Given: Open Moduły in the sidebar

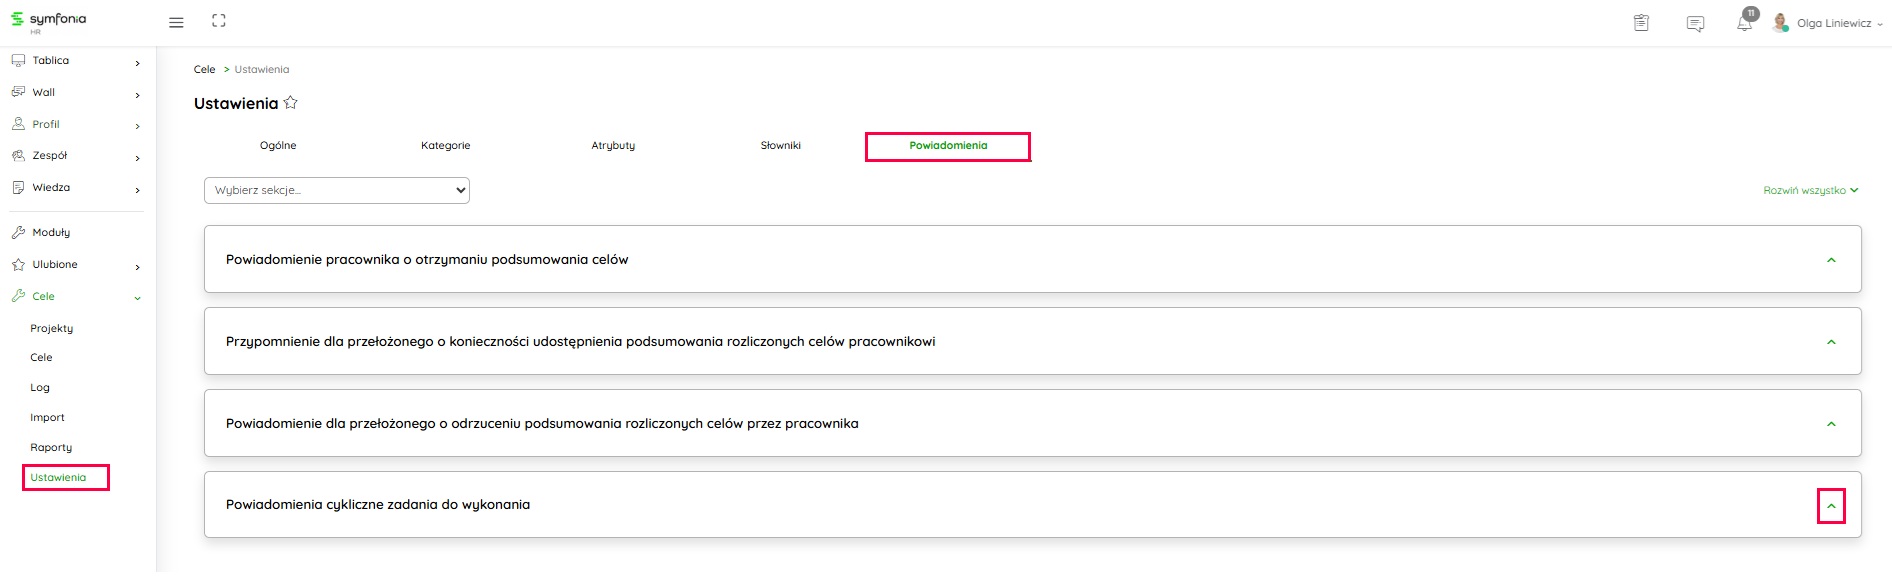Looking at the screenshot, I should [x=51, y=232].
